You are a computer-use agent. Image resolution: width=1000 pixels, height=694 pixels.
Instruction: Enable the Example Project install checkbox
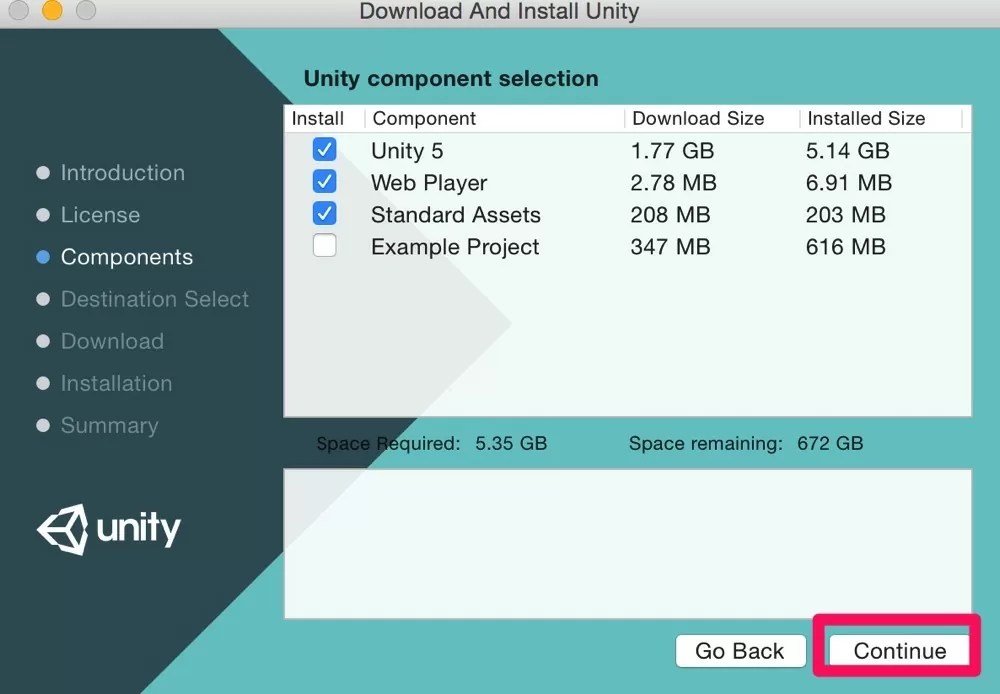325,246
